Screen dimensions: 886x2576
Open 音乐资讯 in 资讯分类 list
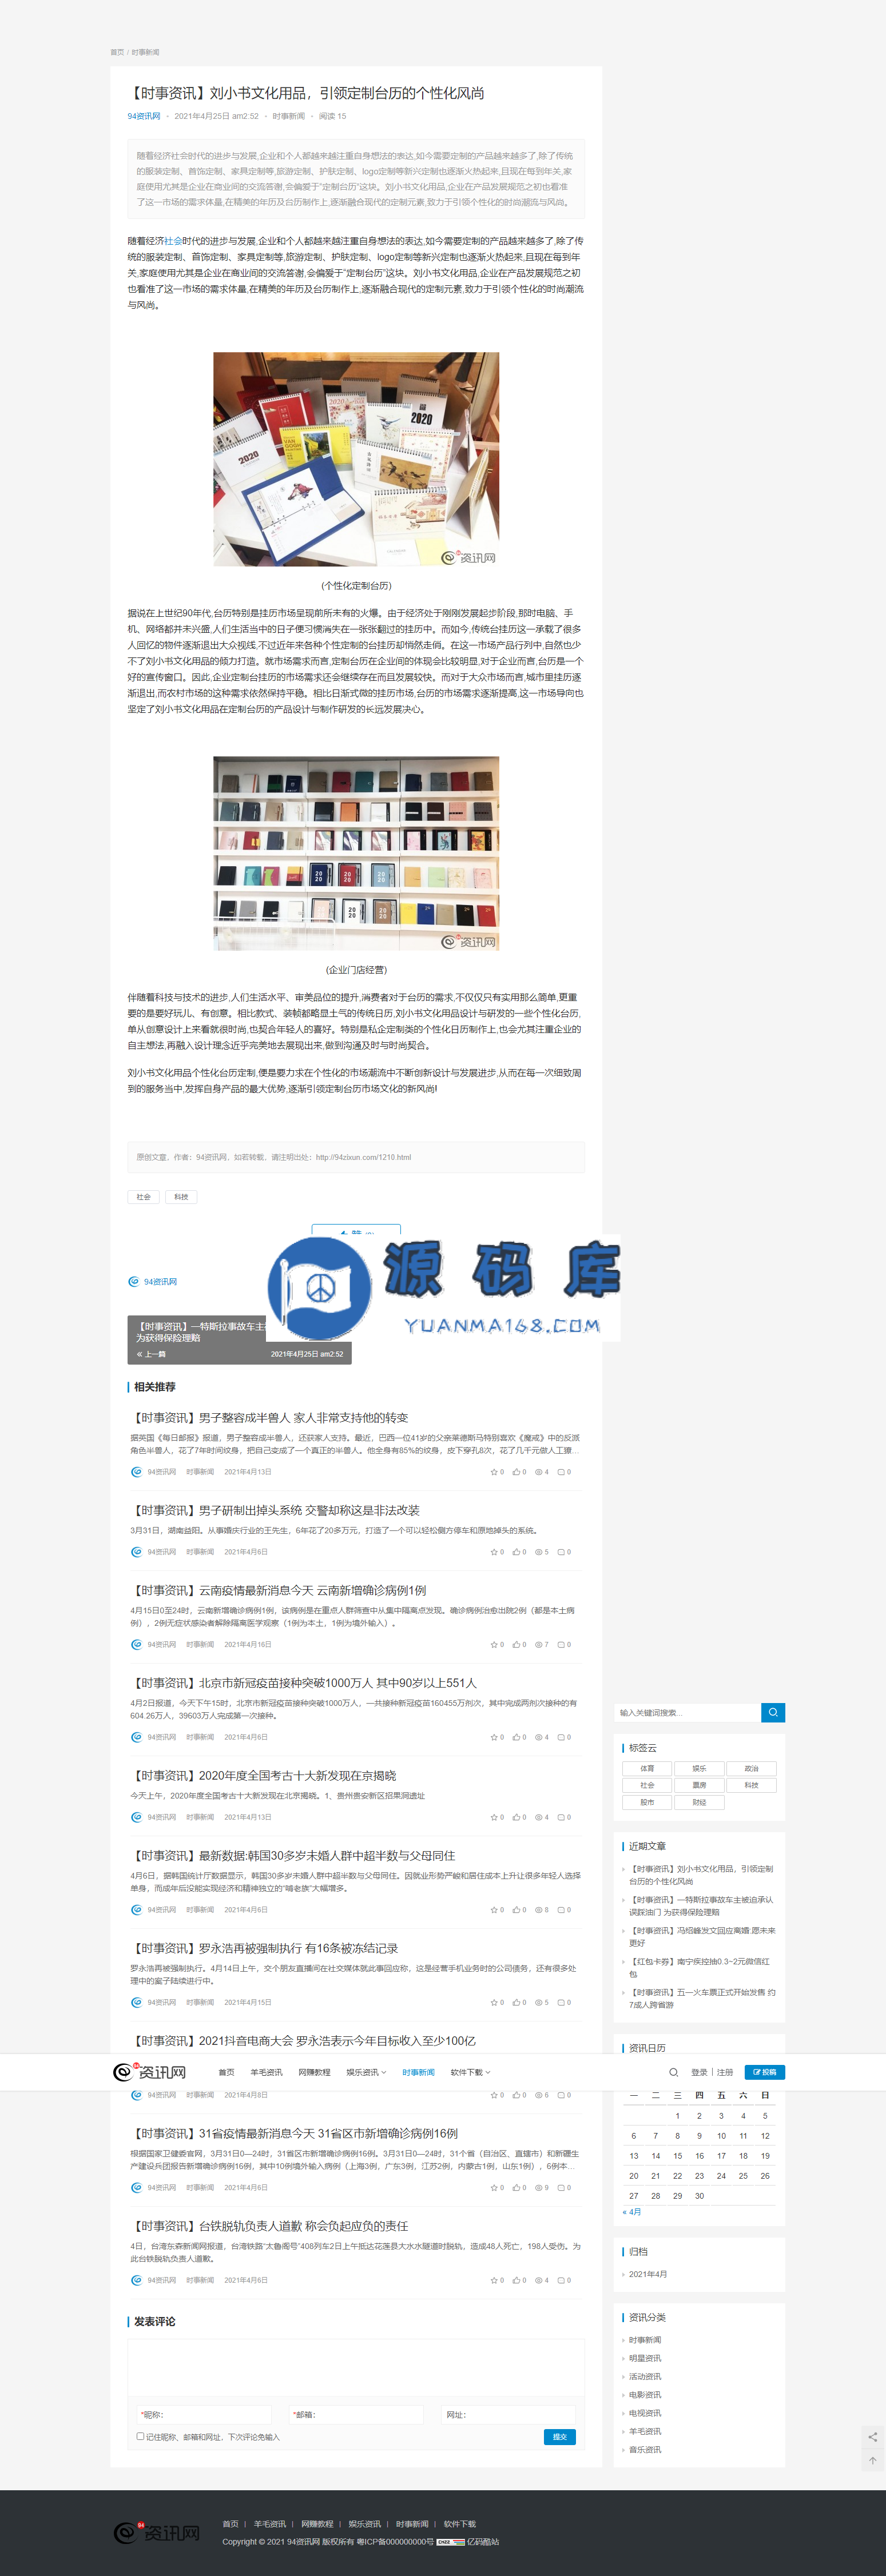point(645,2449)
